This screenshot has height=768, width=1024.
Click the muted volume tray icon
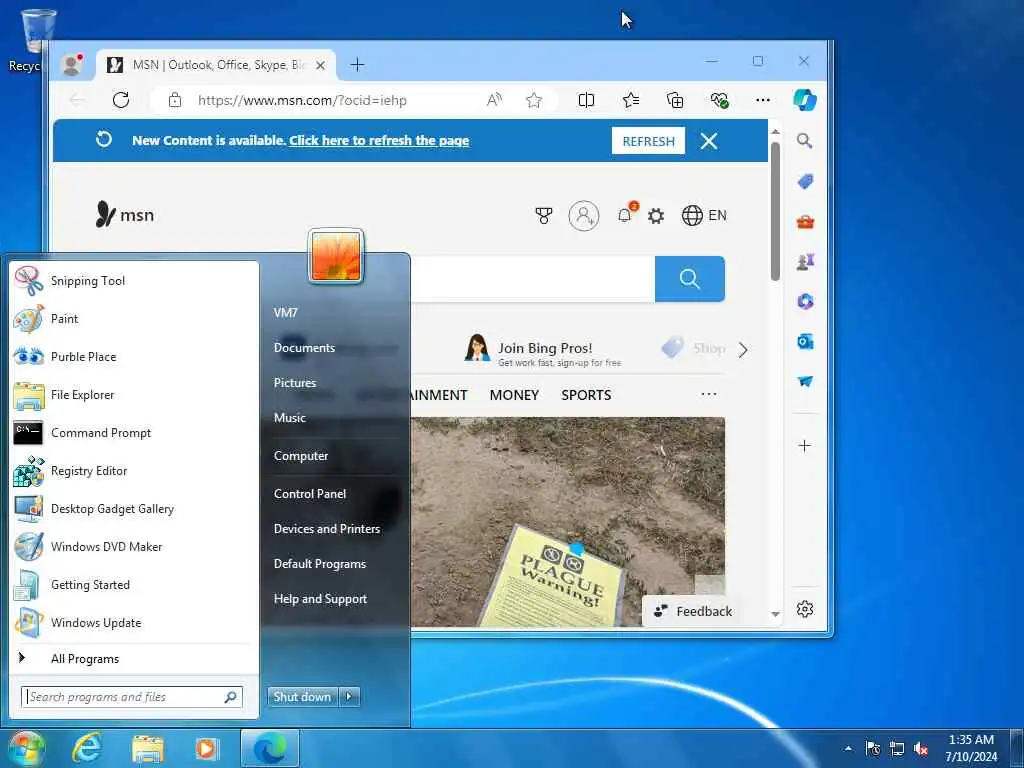click(921, 749)
